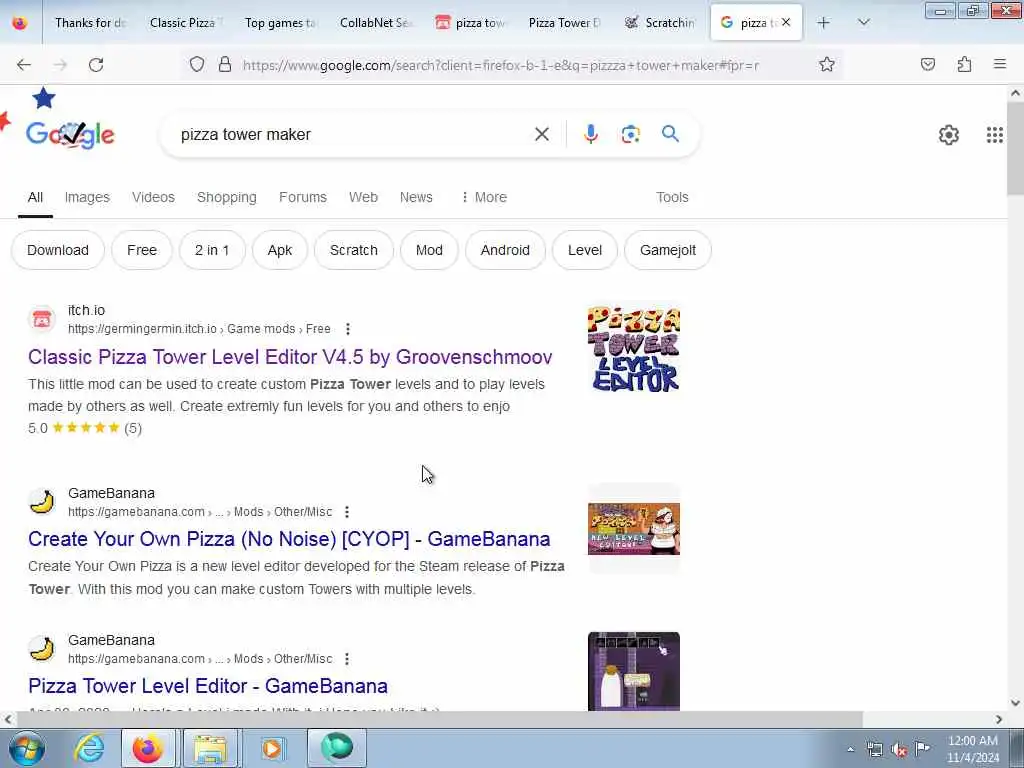Apply the 2 in 1 suggestion chip
The width and height of the screenshot is (1024, 768).
click(212, 250)
